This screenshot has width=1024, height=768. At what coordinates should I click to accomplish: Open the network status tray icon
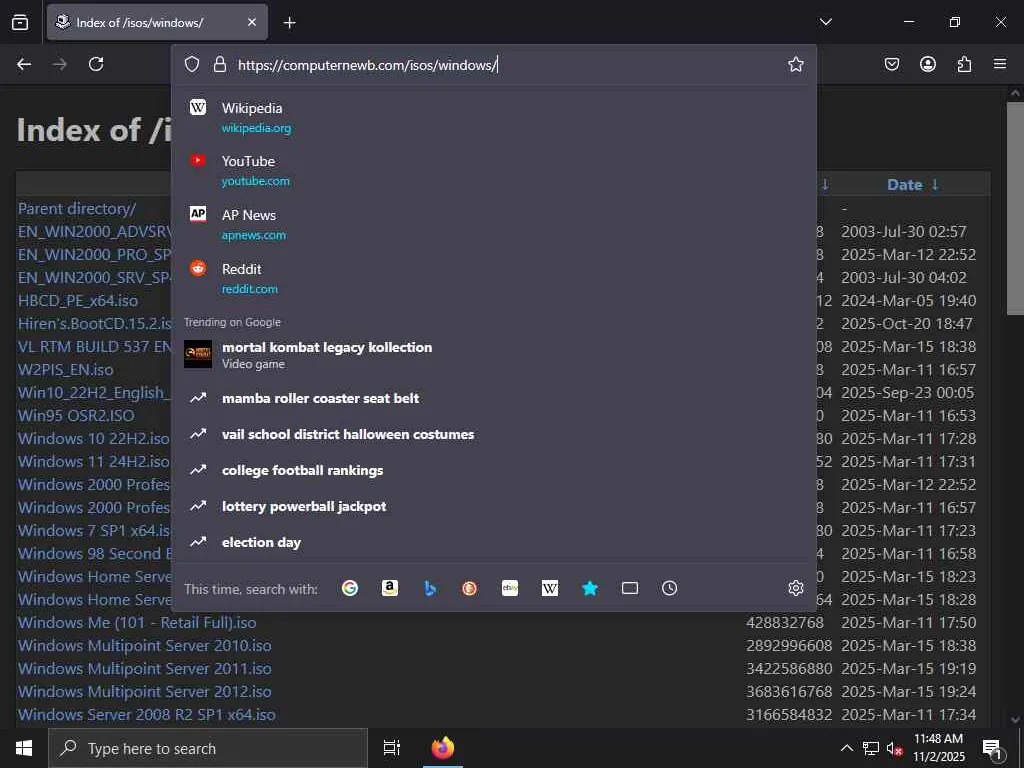click(871, 748)
